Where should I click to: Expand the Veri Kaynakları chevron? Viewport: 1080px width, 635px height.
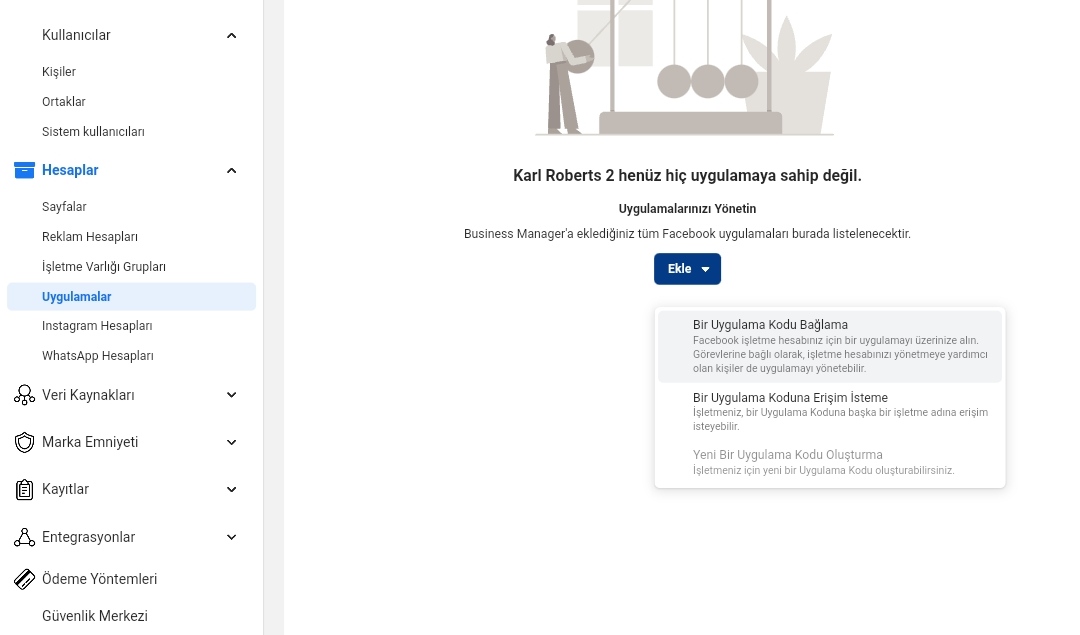click(x=231, y=395)
